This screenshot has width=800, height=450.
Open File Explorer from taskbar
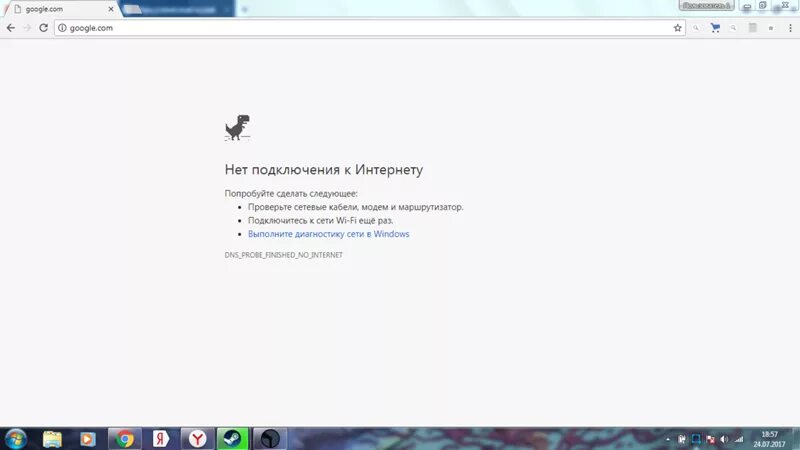click(x=52, y=439)
